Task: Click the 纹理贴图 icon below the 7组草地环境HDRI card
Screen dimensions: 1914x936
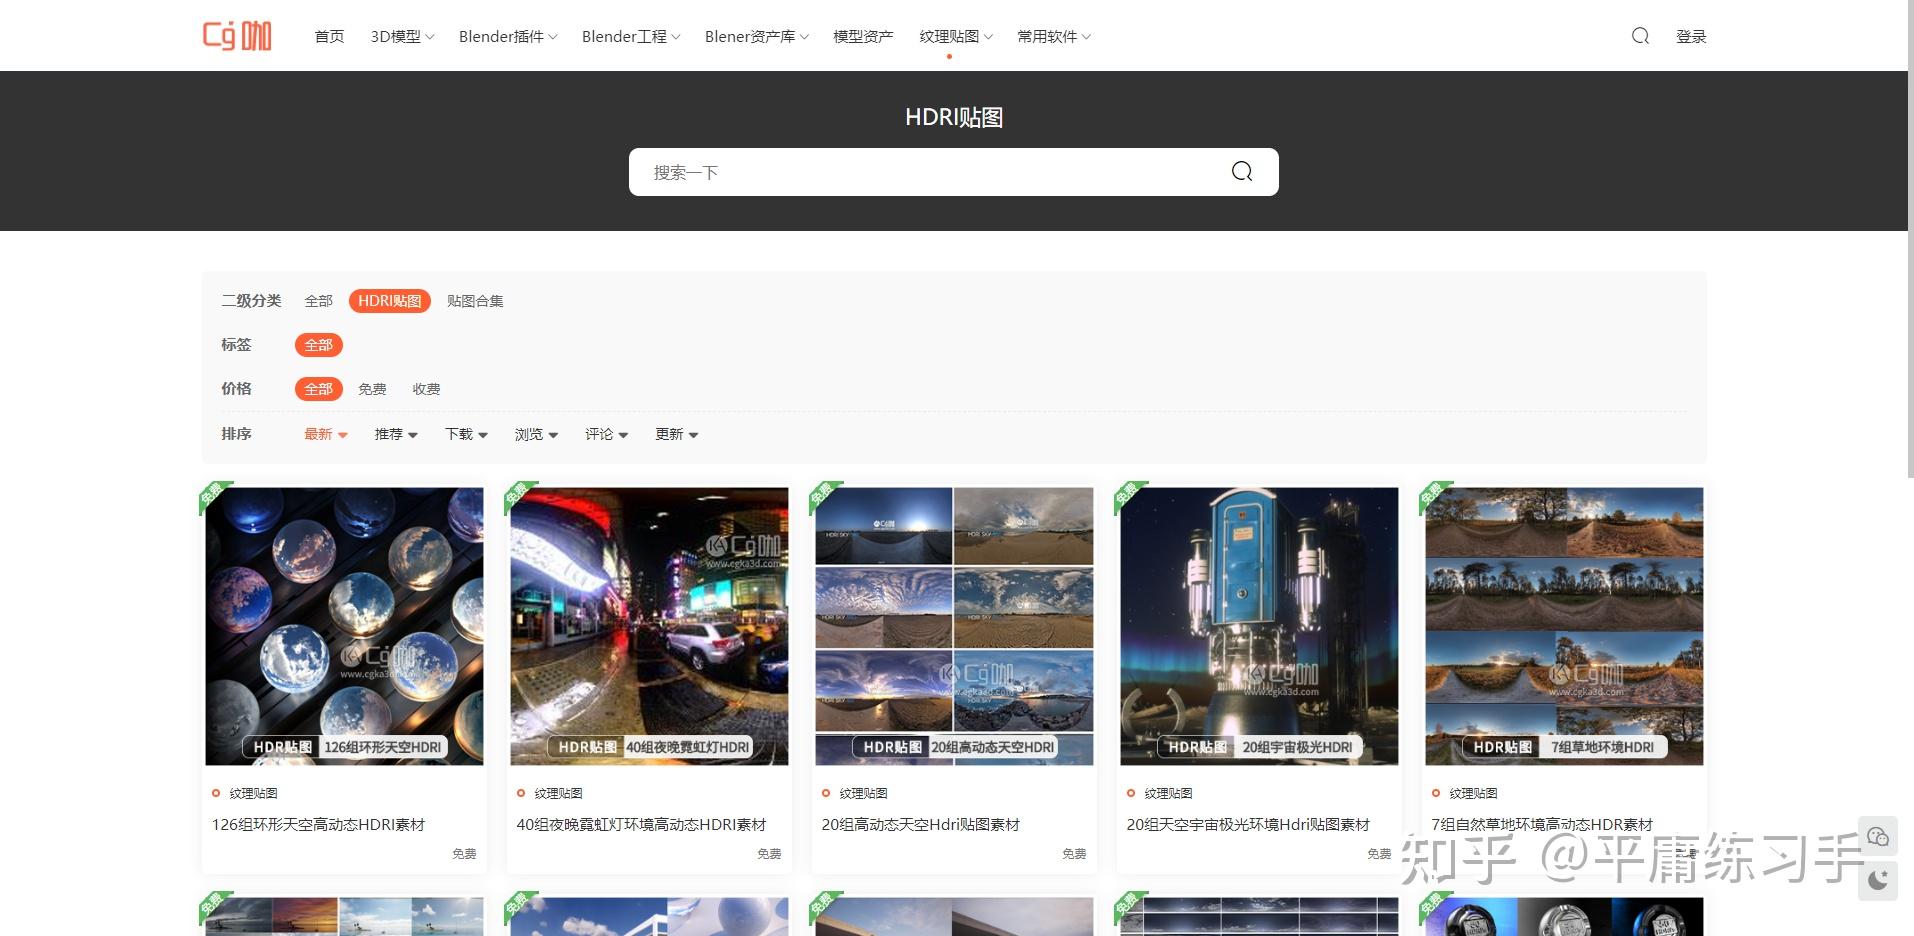Action: [1438, 792]
